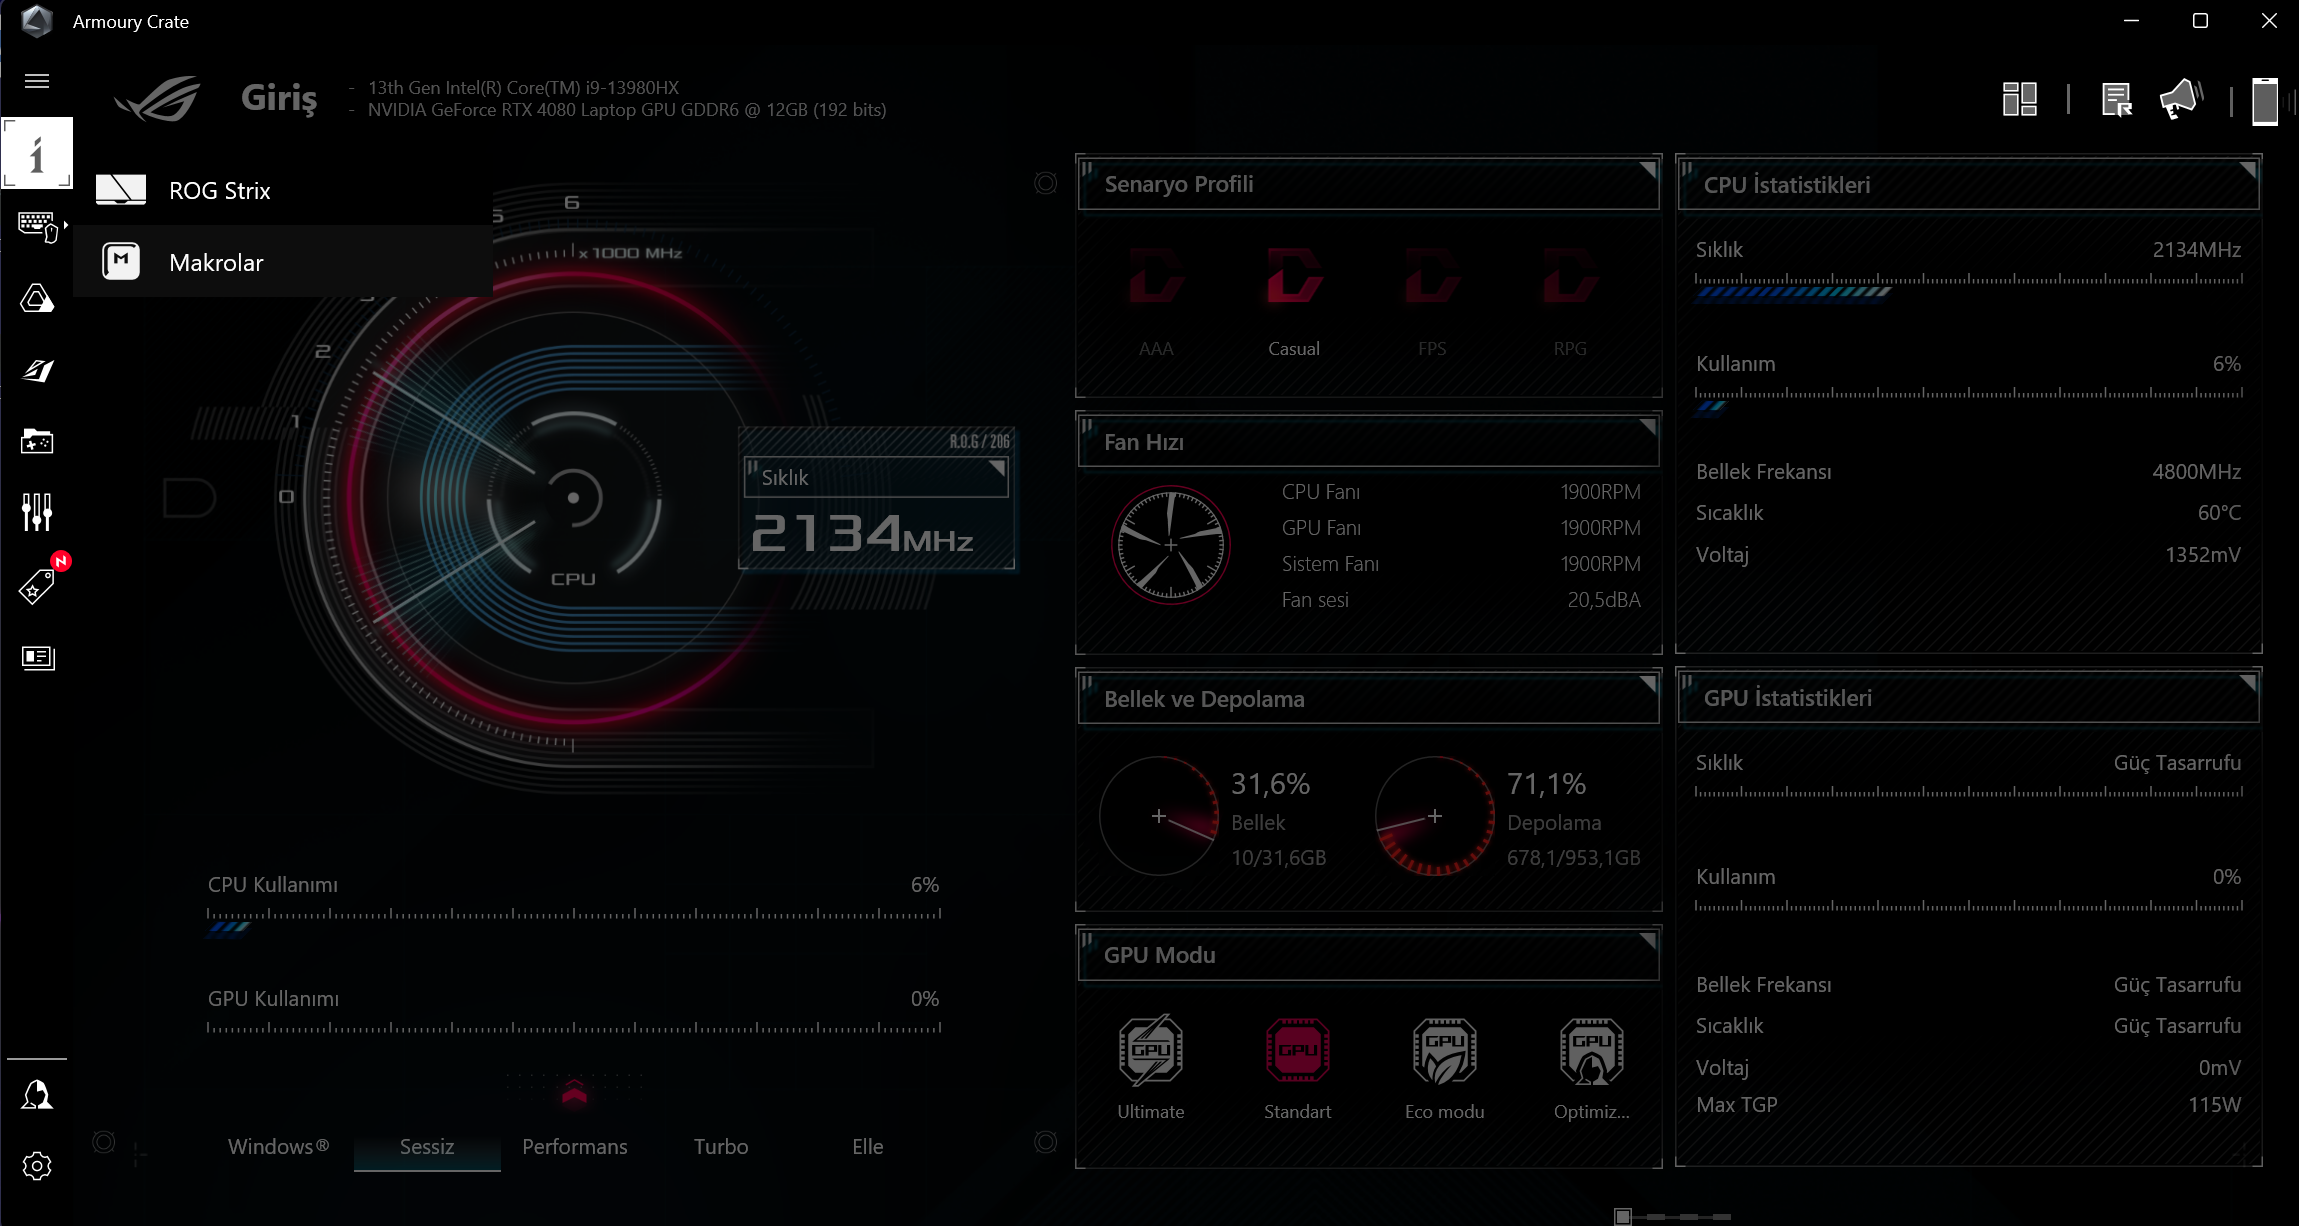
Task: Switch to the Turbo performance mode
Action: coord(721,1147)
